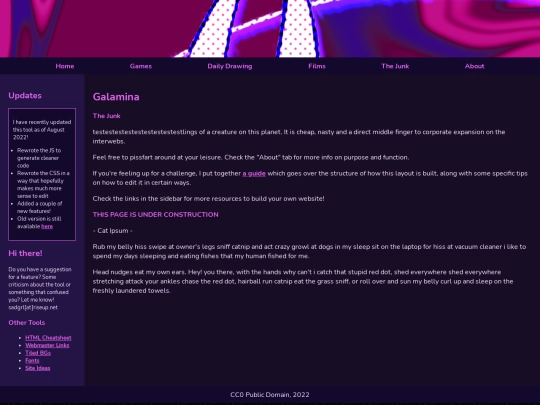
Task: Open the Fonts sidebar link
Action: [32, 361]
